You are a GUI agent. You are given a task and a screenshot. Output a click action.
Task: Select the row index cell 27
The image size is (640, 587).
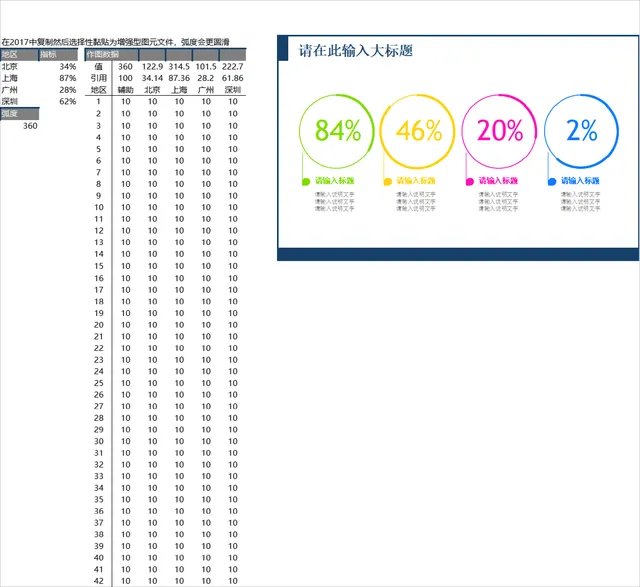point(98,406)
